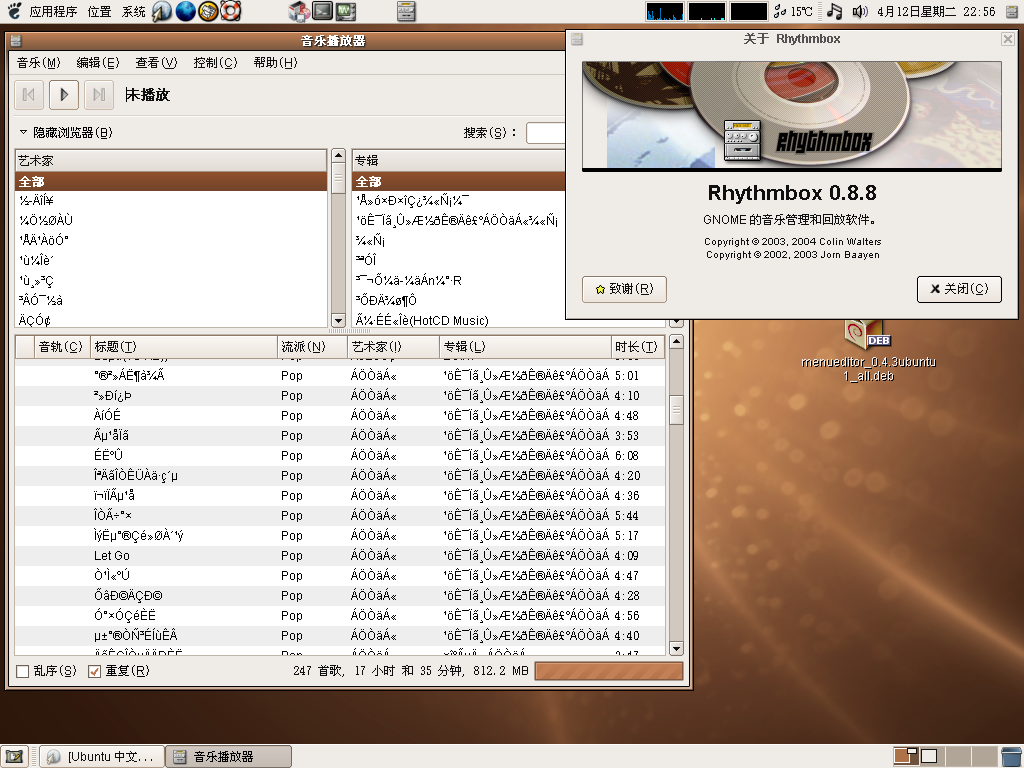Viewport: 1024px width, 768px height.
Task: Open the 音乐(M) menu
Action: [39, 63]
